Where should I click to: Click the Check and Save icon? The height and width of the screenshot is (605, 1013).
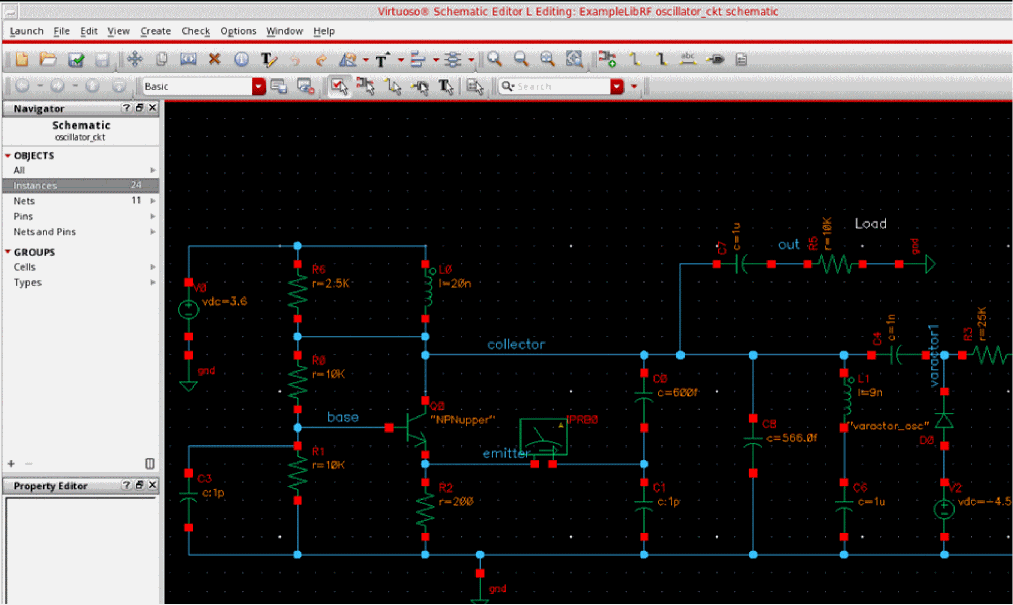[75, 60]
